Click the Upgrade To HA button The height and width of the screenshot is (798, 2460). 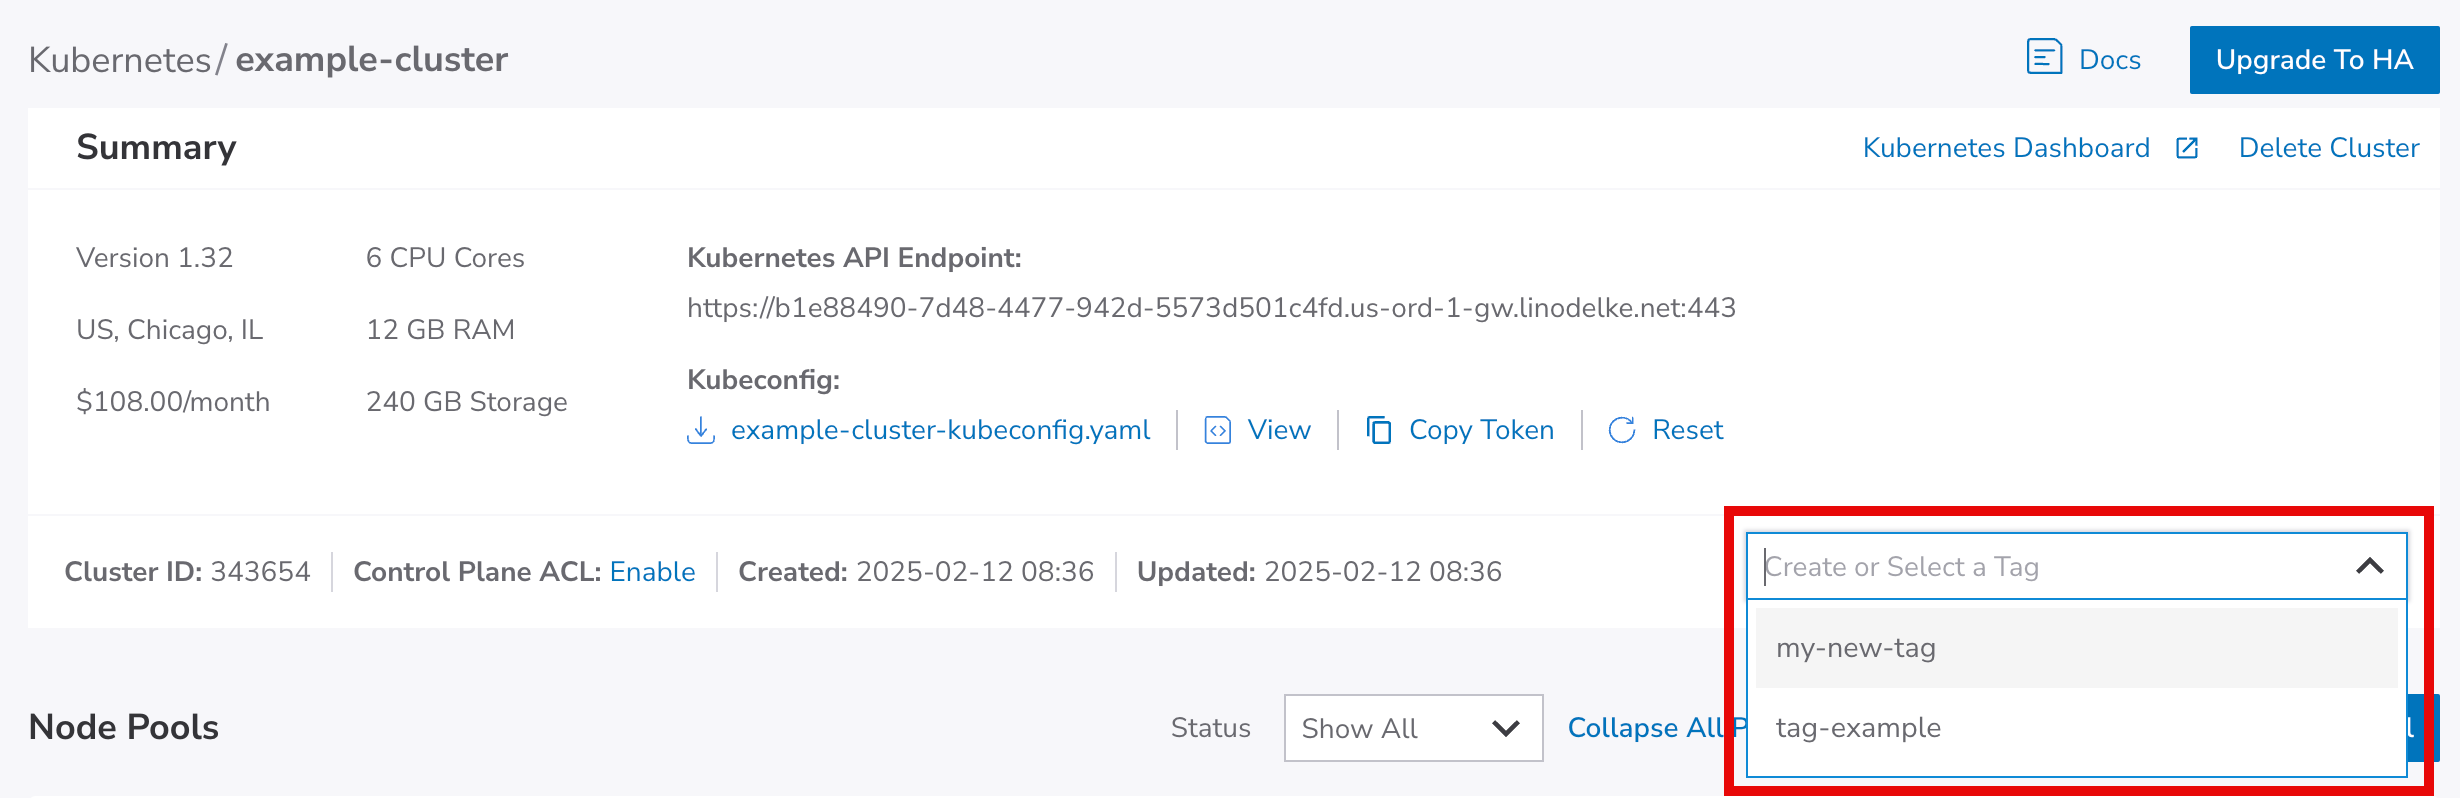pyautogui.click(x=2313, y=60)
